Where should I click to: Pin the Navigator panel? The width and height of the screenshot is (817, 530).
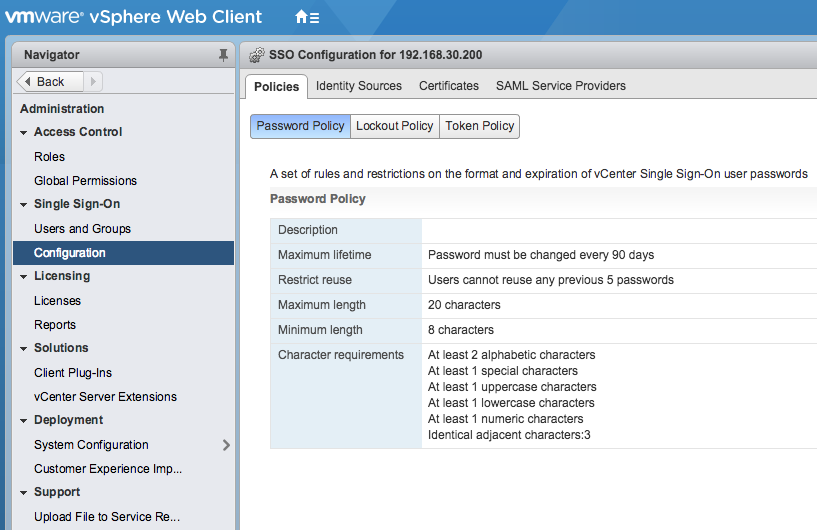(x=223, y=55)
